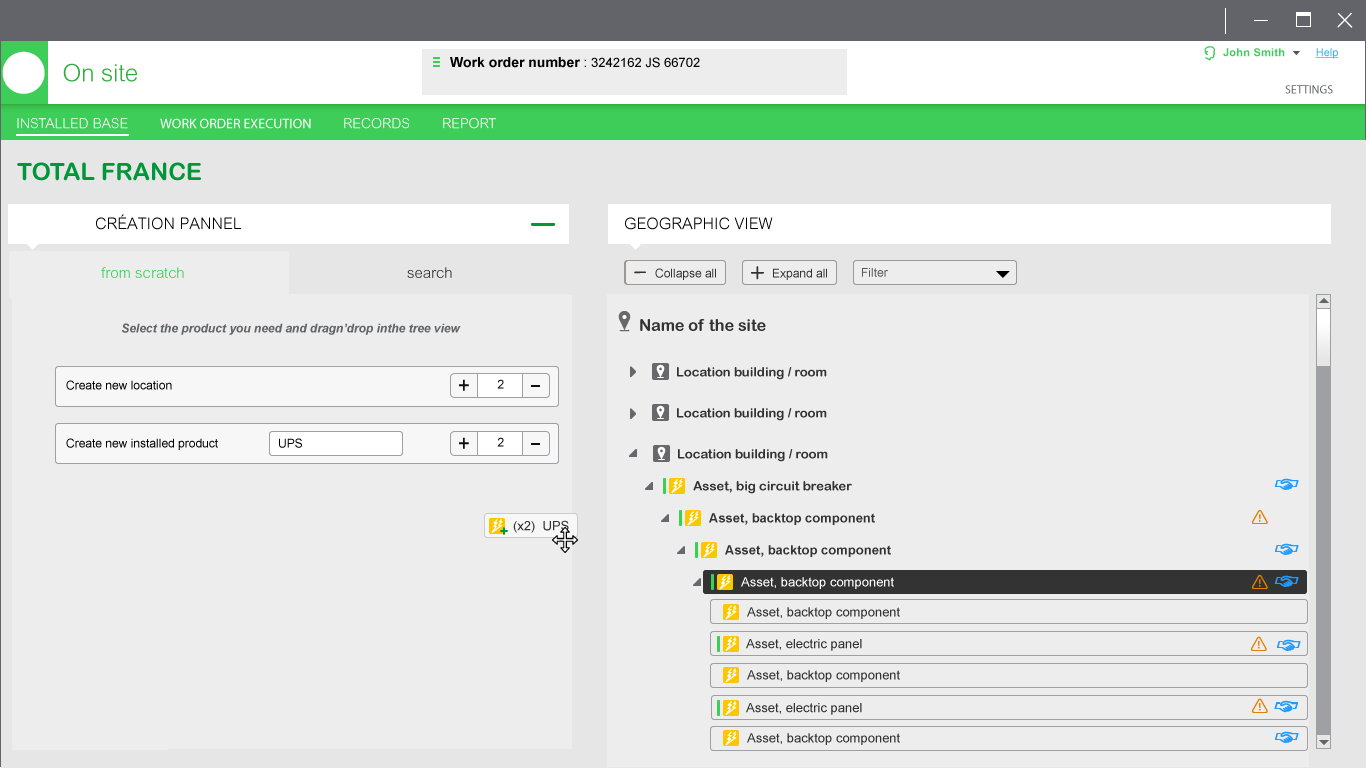The width and height of the screenshot is (1366, 768).
Task: Click the Collapse all button
Action: (x=676, y=273)
